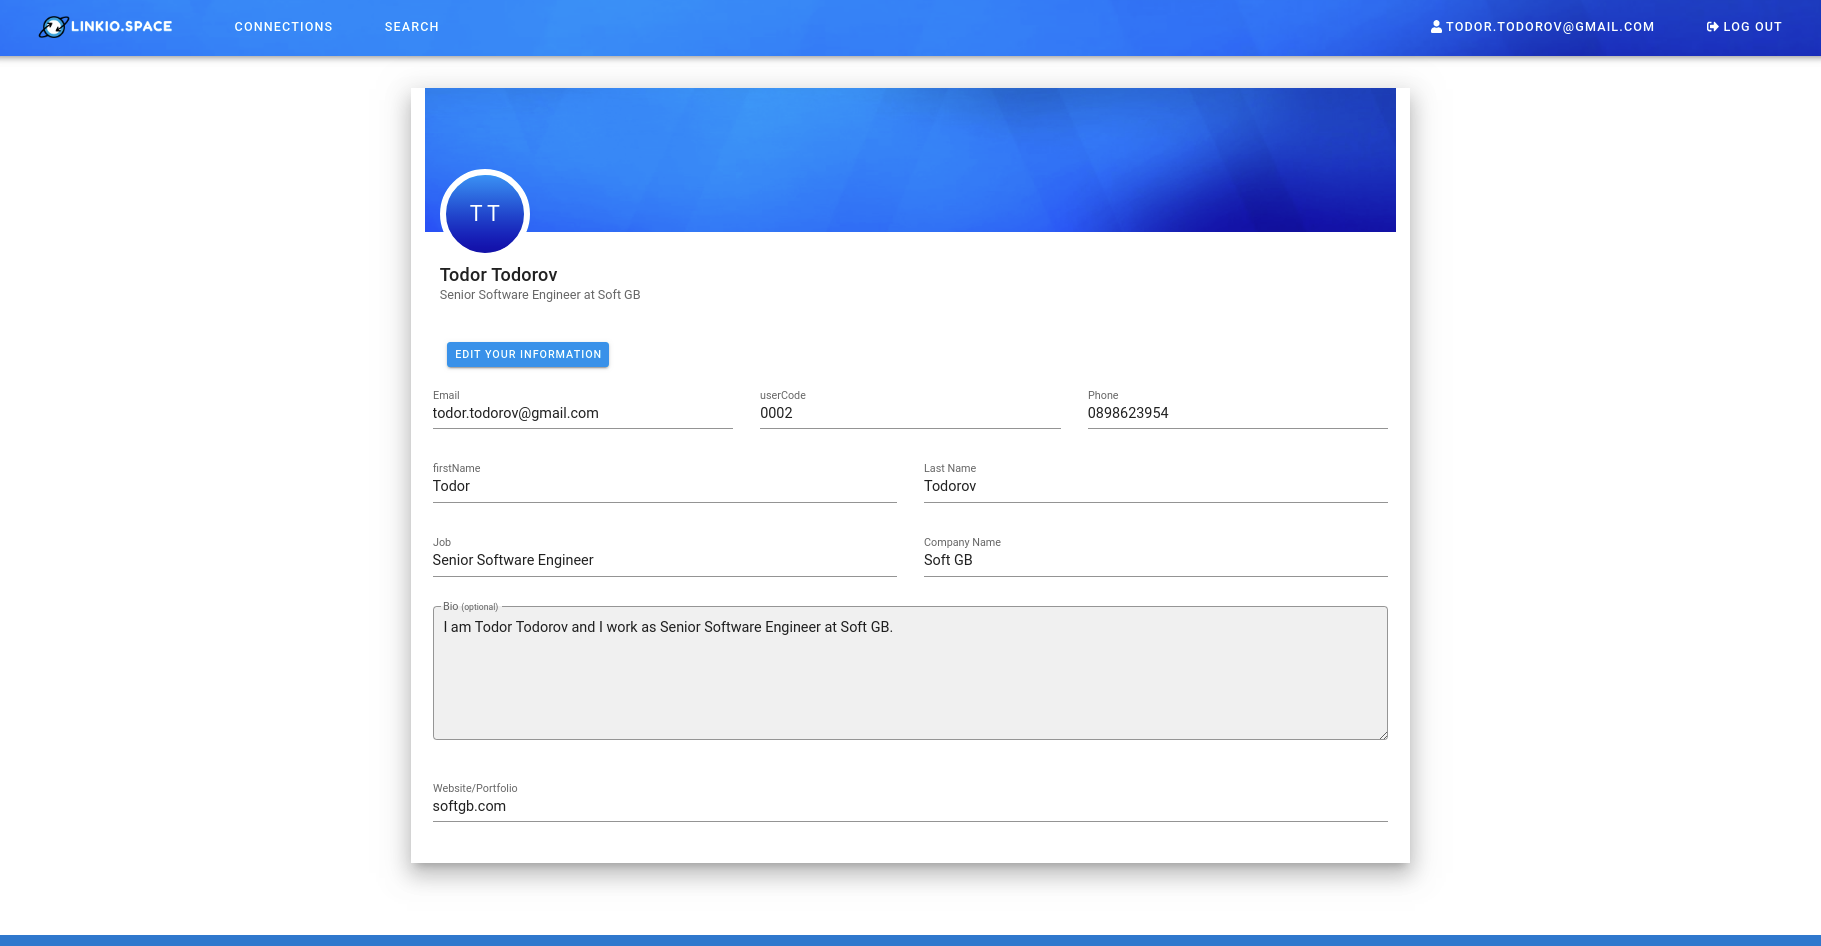Click the Email field label
The image size is (1821, 946).
[x=446, y=395]
